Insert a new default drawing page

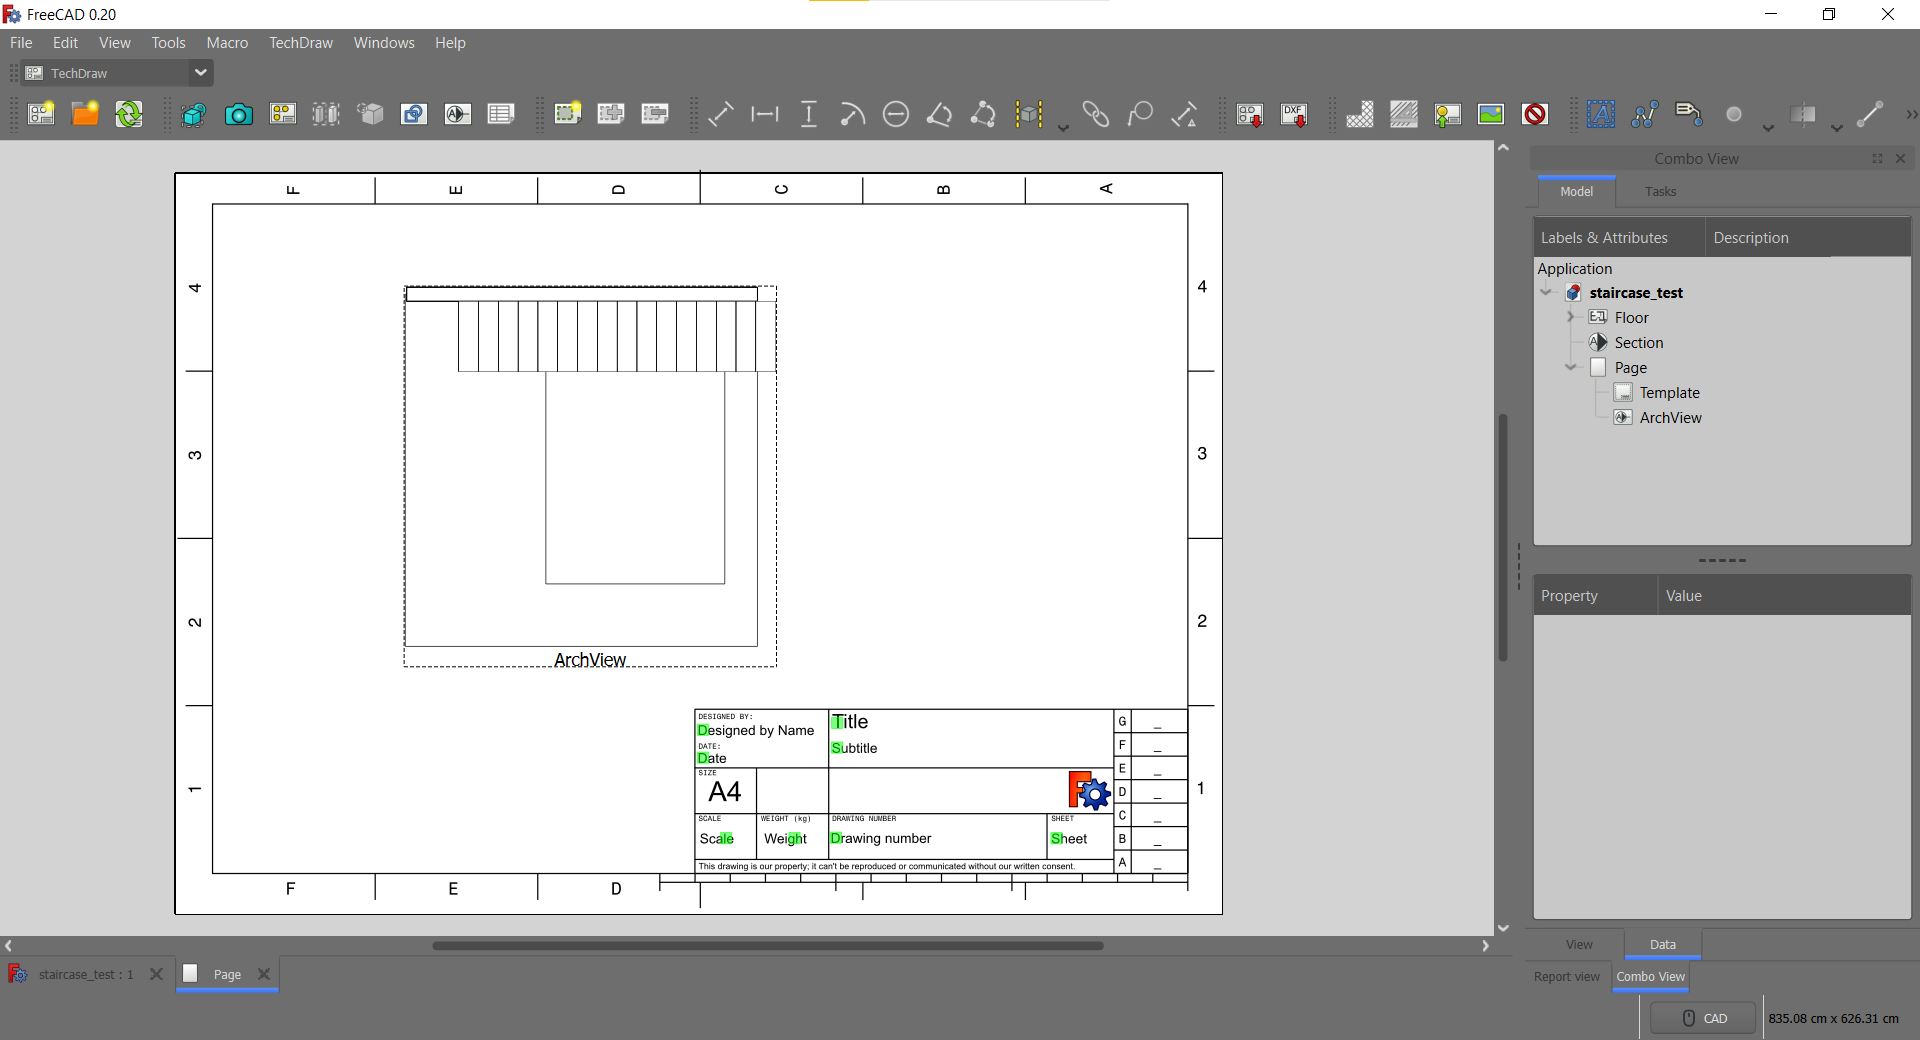(x=41, y=114)
